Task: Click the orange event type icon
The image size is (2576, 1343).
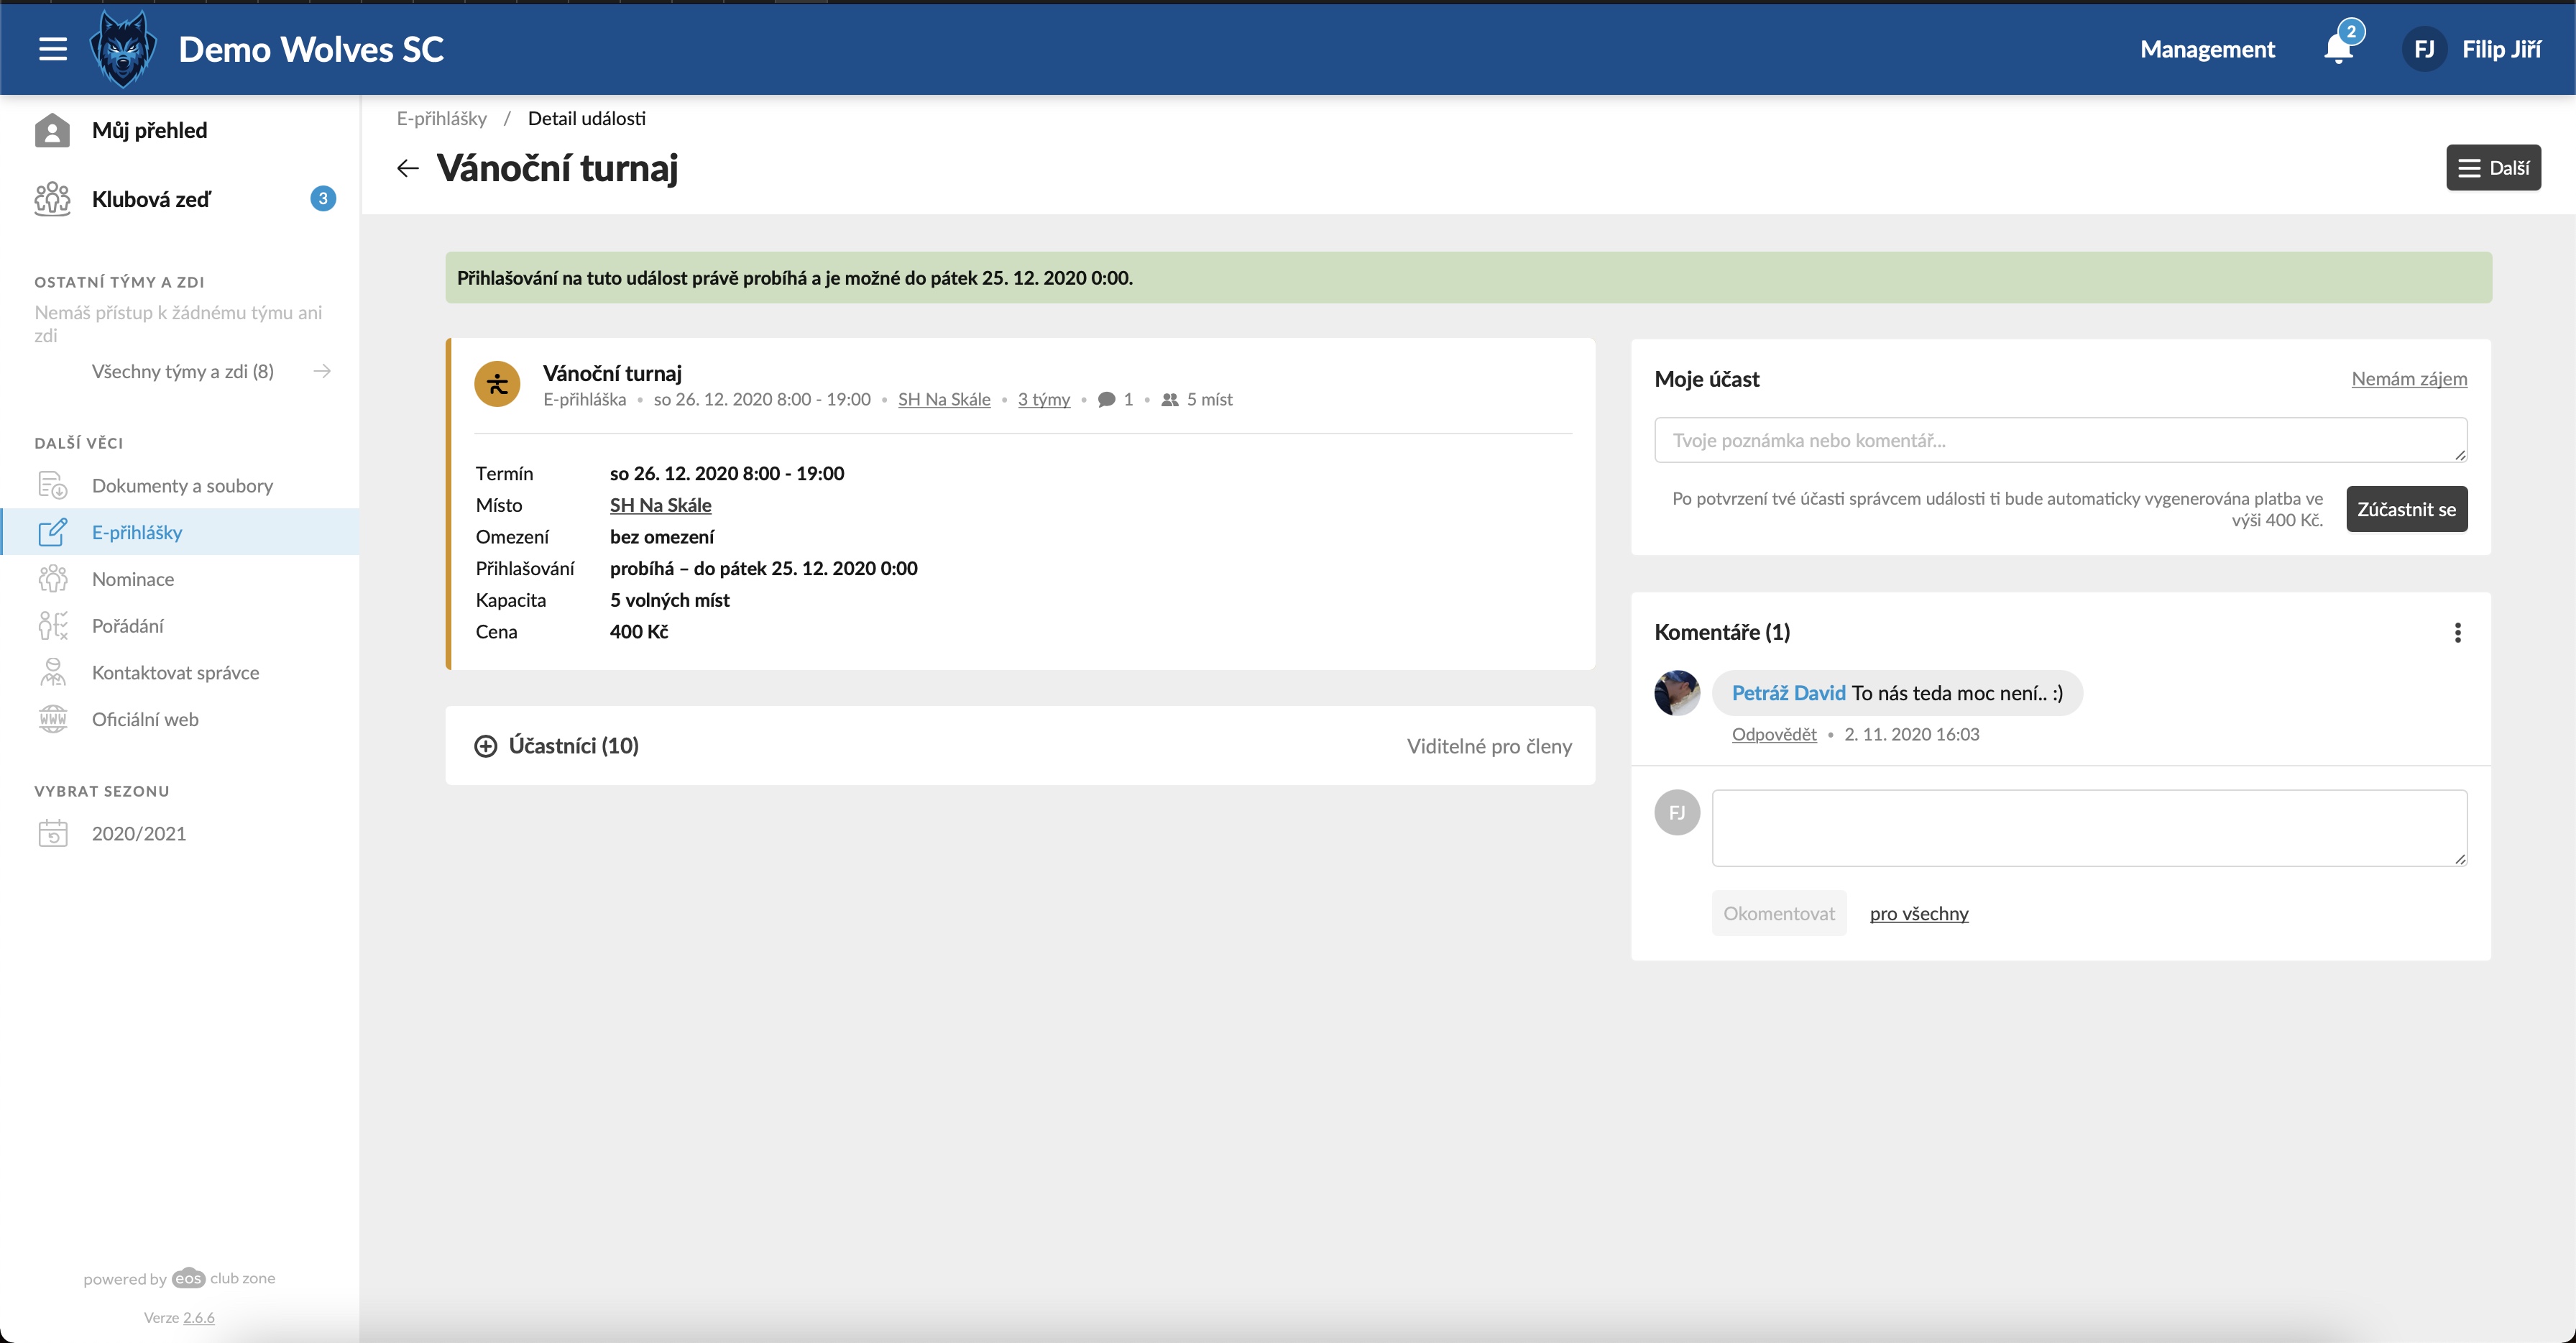Action: pyautogui.click(x=497, y=384)
